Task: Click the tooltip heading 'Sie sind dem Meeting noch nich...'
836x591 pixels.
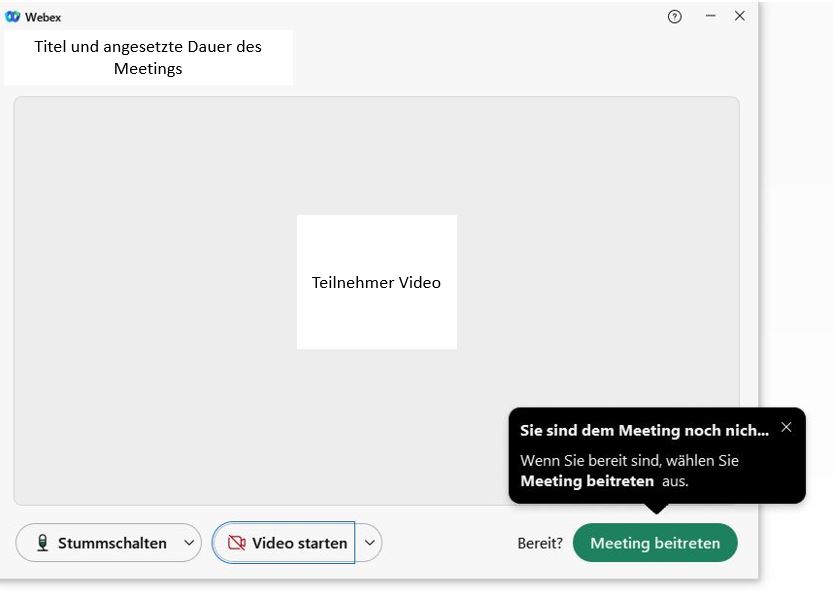Action: (644, 430)
